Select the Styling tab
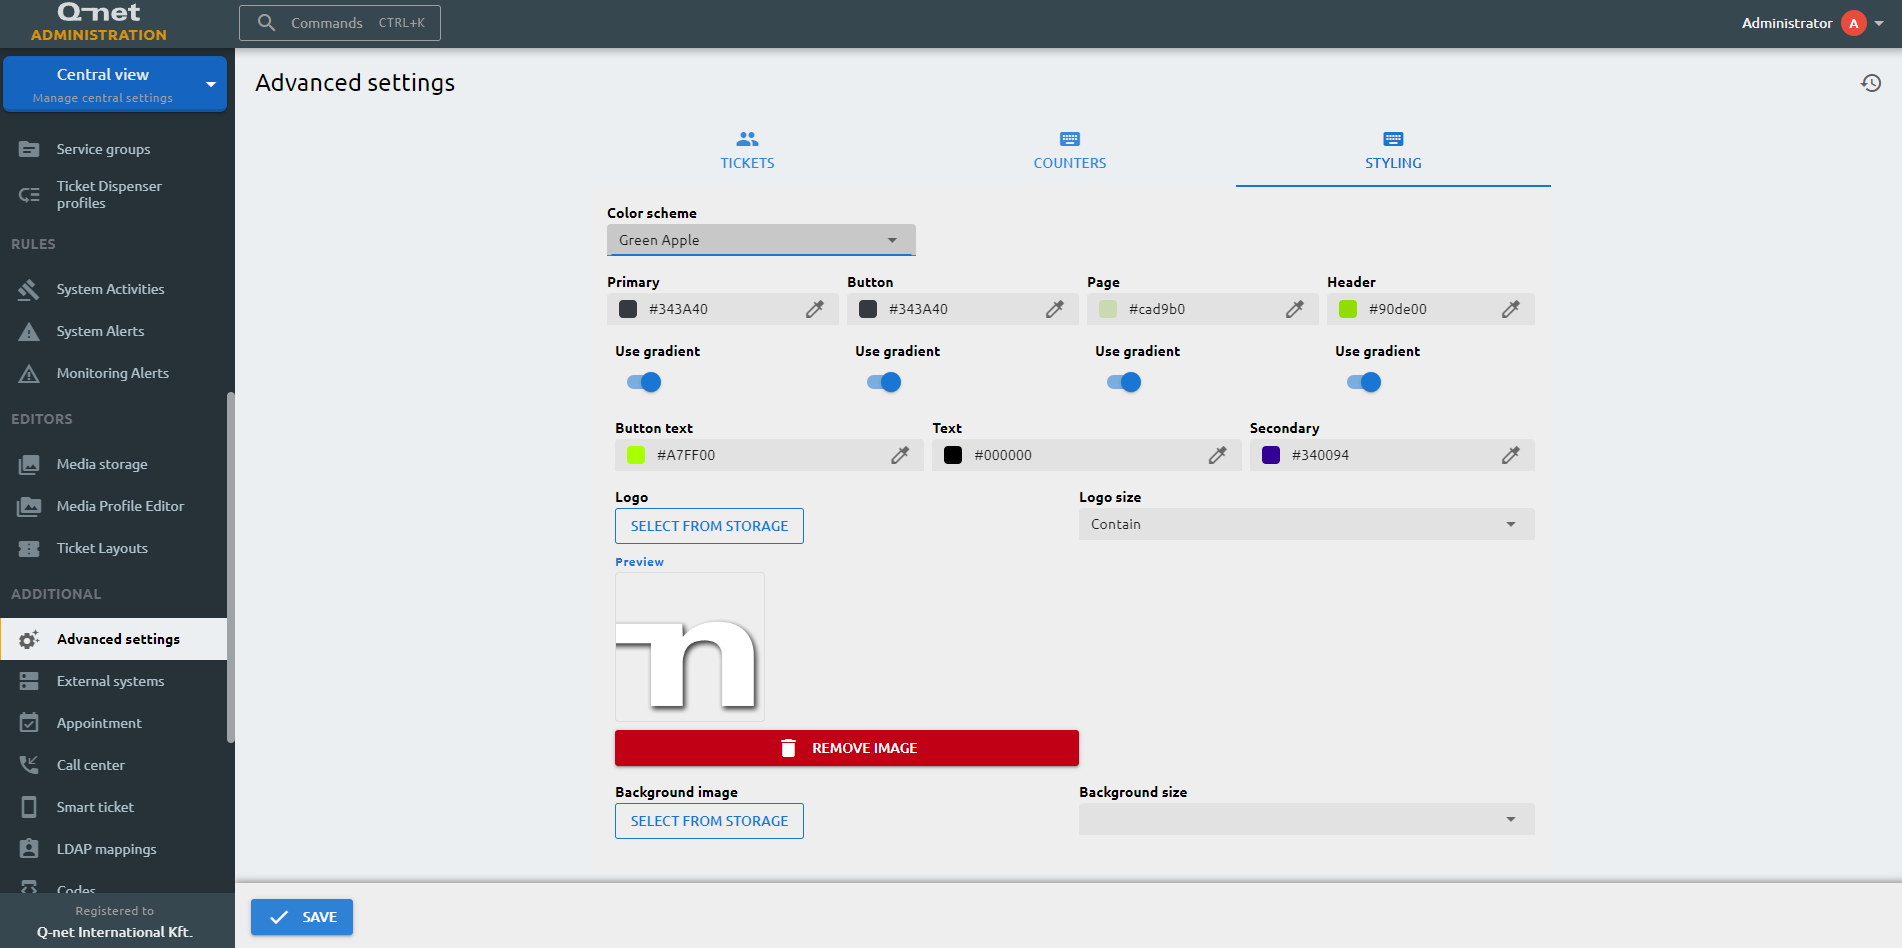Screen dimensions: 1902x948 click(1393, 151)
